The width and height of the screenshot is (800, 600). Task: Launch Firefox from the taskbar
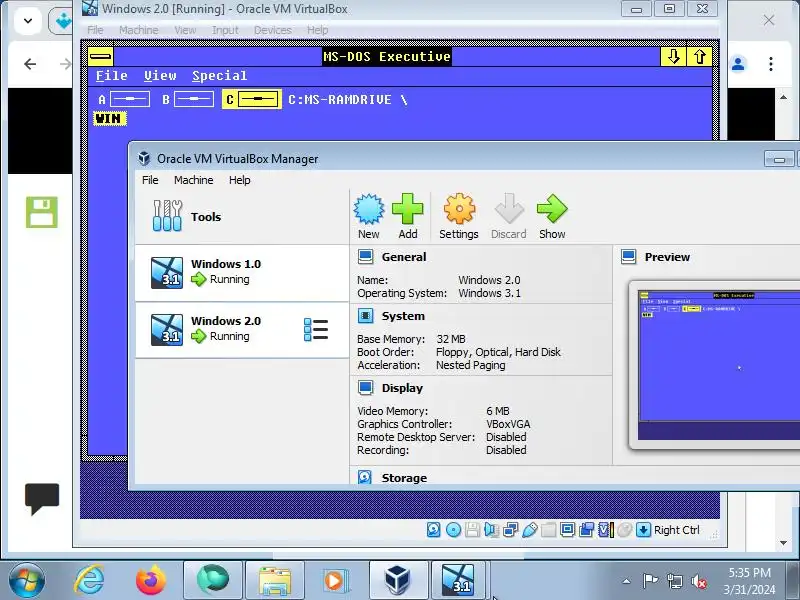tap(151, 581)
